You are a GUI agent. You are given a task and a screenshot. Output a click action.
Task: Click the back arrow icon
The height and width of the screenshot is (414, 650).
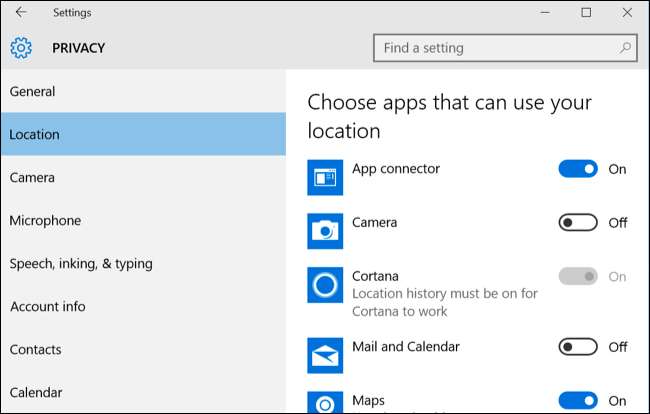click(21, 13)
